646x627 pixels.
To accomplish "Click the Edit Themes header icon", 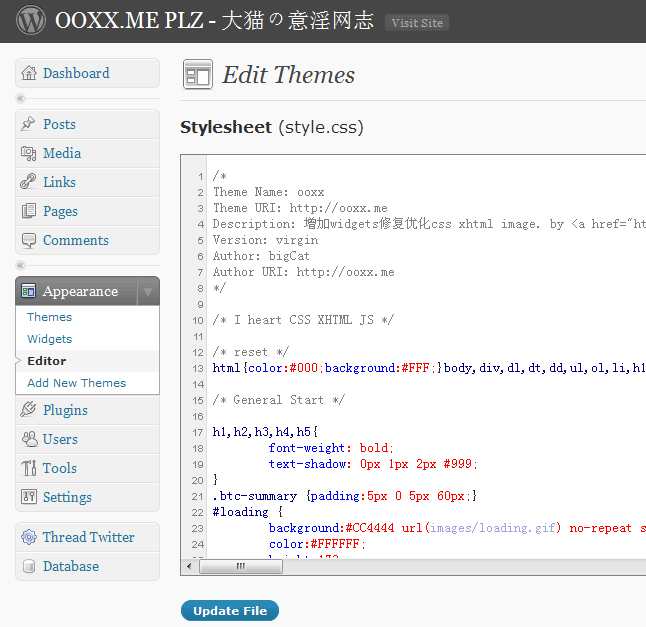I will (198, 75).
